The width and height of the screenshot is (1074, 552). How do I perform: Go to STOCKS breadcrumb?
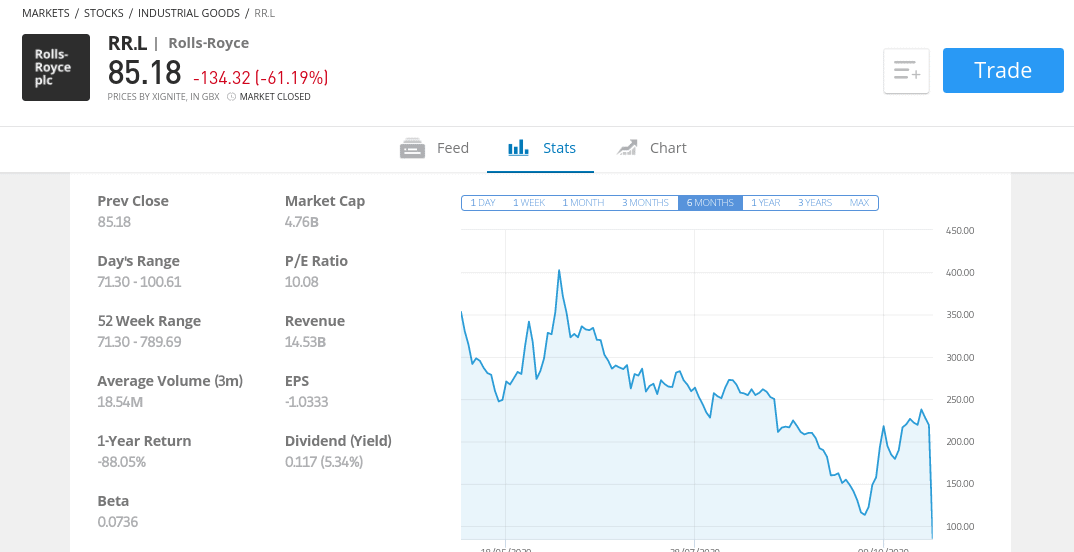click(x=103, y=13)
